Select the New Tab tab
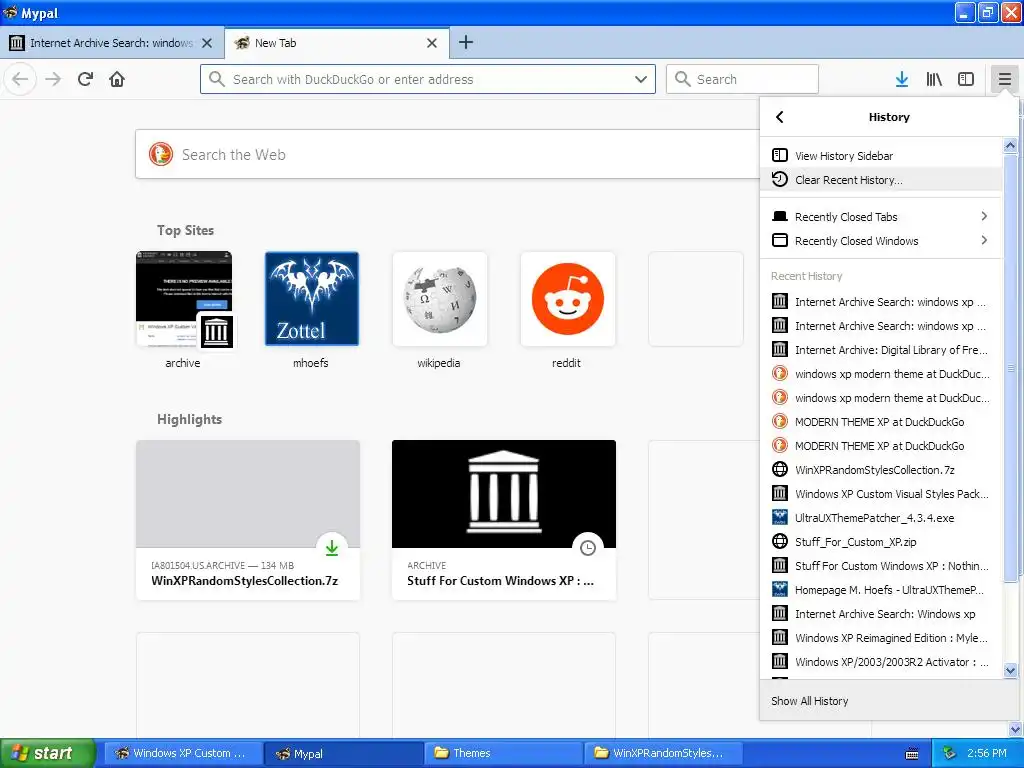The height and width of the screenshot is (768, 1024). [336, 43]
